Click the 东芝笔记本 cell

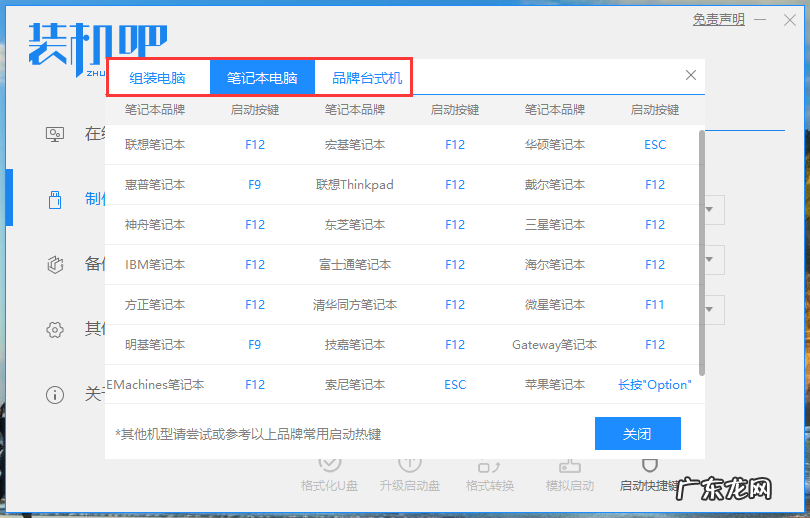point(355,225)
